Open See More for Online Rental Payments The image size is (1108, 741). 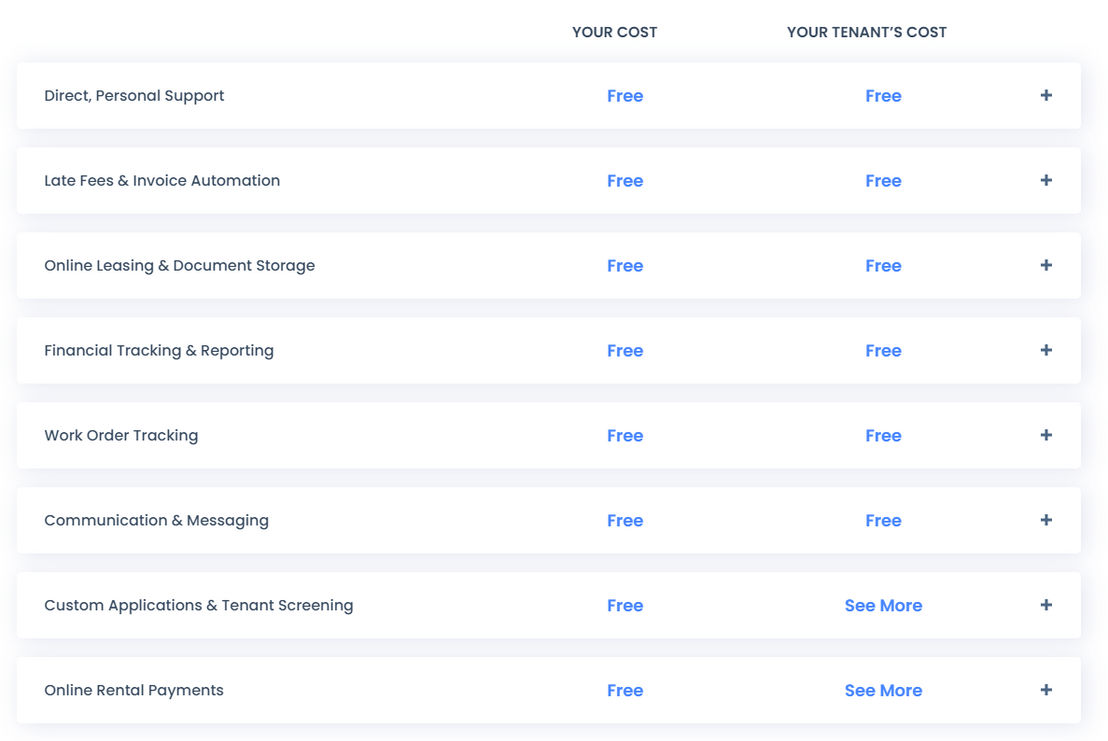coord(883,690)
